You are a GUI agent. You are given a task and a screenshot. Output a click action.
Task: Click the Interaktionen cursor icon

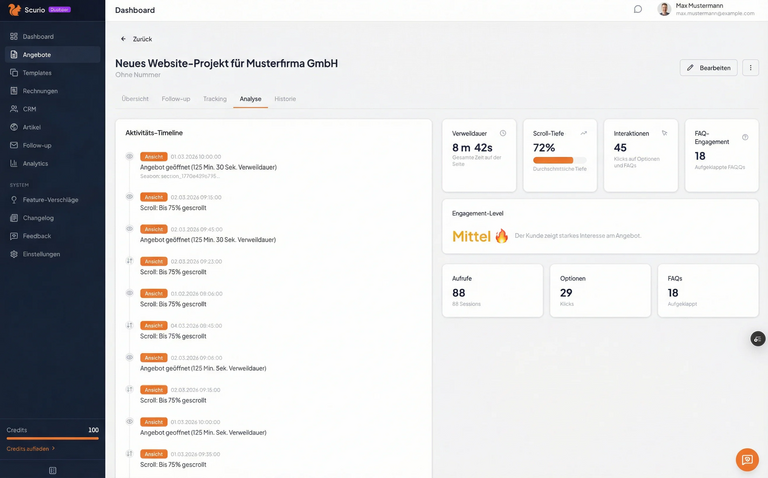pos(664,133)
